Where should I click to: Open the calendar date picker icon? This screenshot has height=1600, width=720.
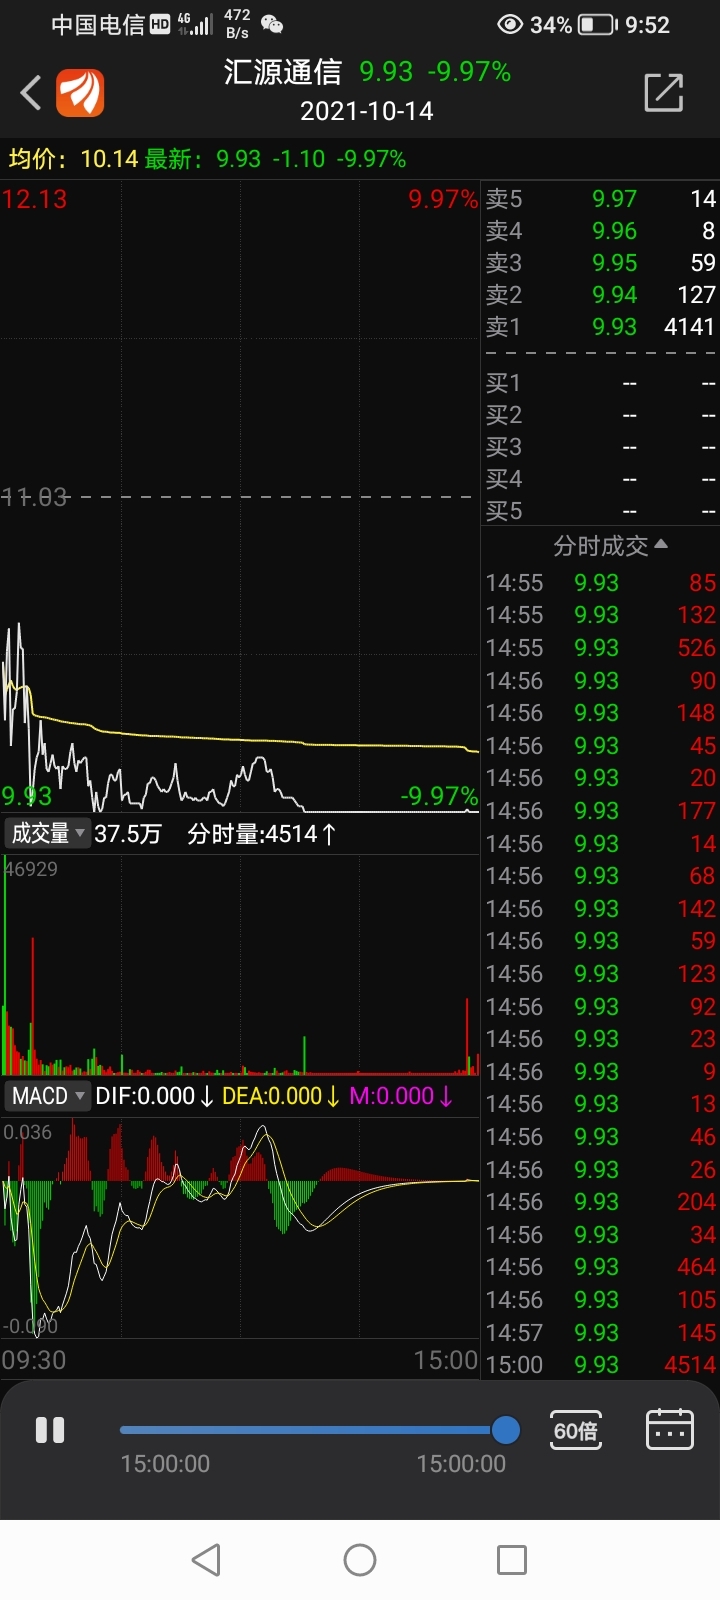pyautogui.click(x=670, y=1430)
